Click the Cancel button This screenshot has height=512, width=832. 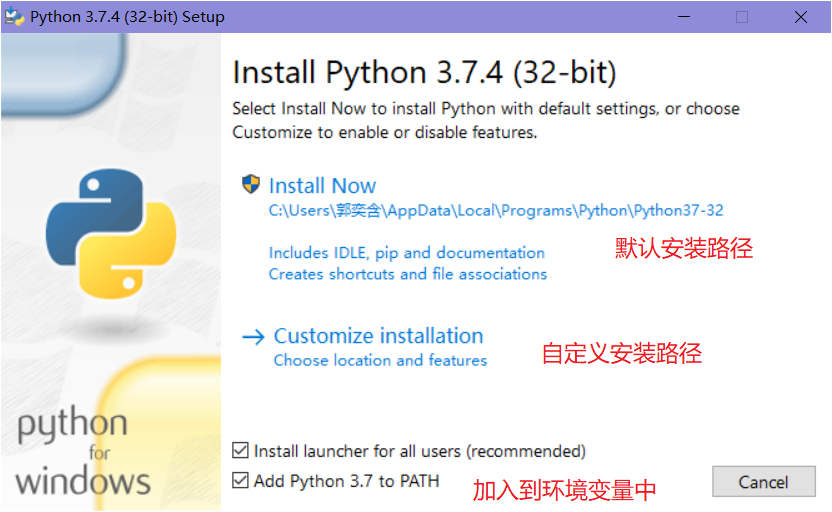pos(764,482)
